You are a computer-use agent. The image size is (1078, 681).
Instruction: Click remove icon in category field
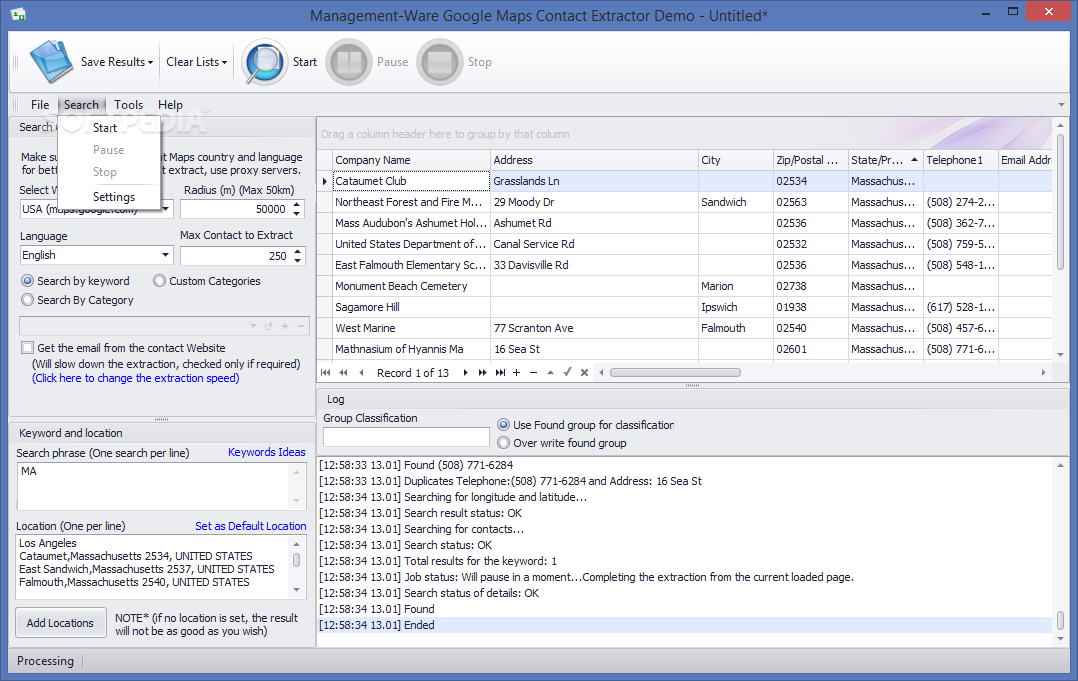300,326
